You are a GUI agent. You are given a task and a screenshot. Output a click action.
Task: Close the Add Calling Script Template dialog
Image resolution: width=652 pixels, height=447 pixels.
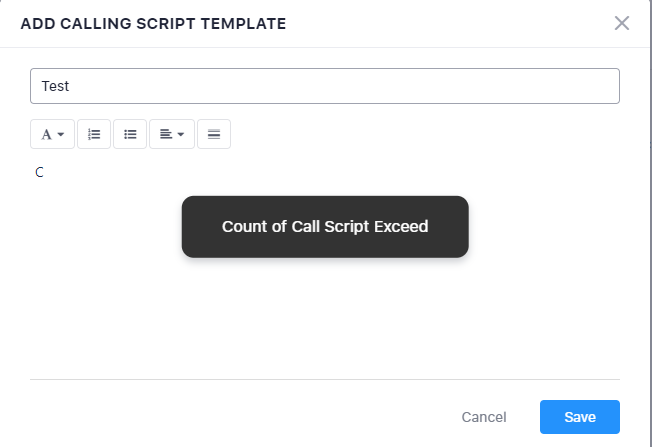pos(622,23)
